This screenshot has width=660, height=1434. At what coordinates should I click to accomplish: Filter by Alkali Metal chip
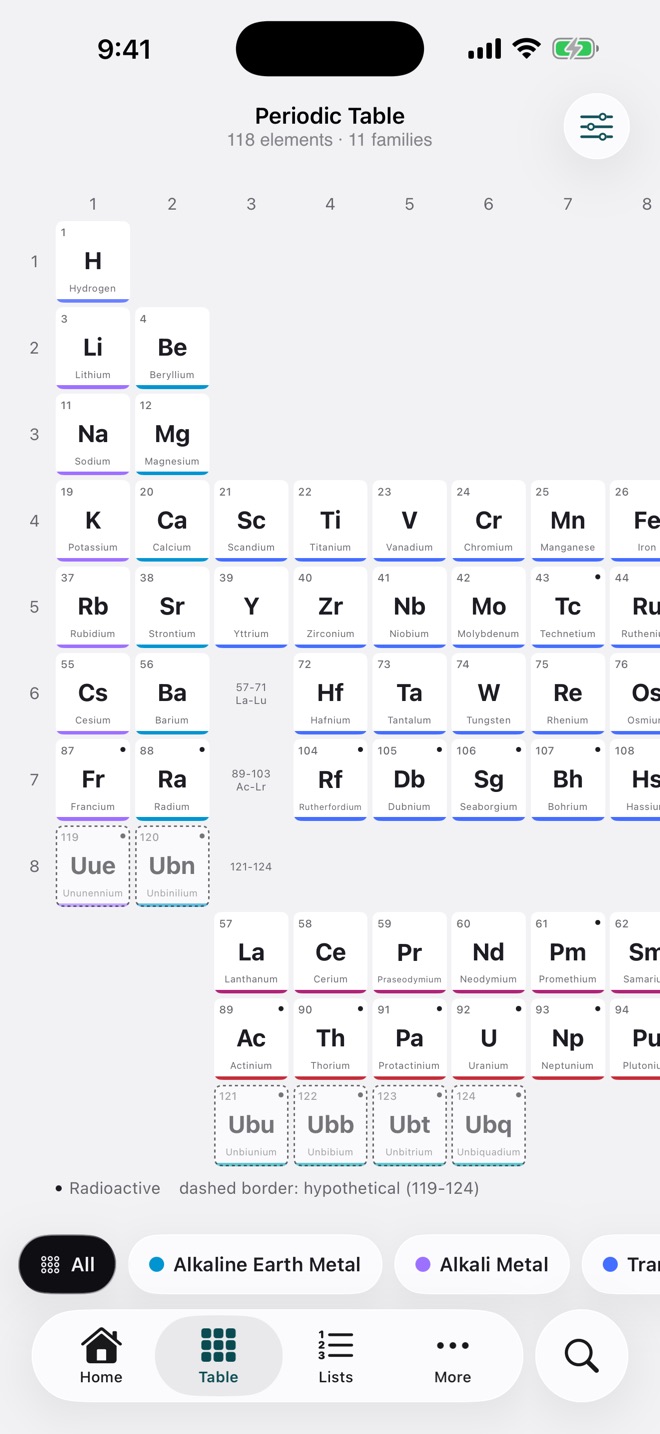[x=481, y=1264]
